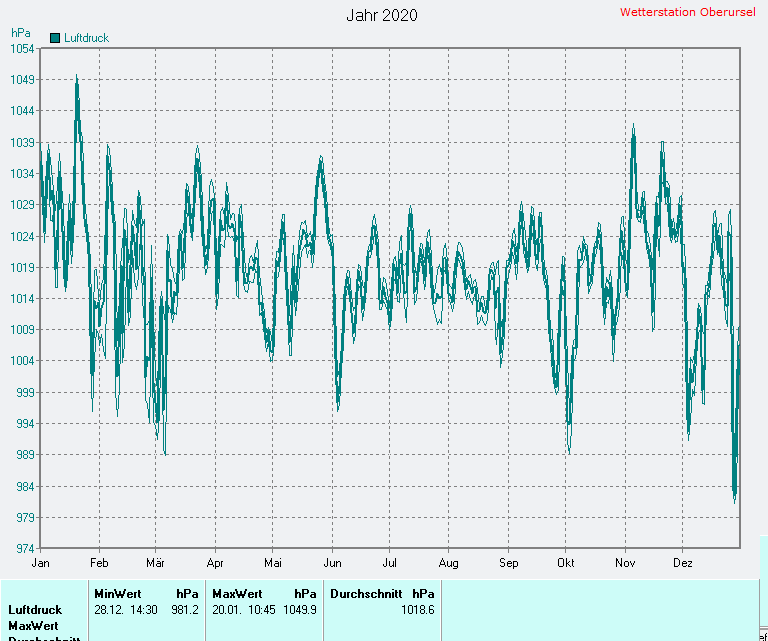Click the 974 y-axis value
The height and width of the screenshot is (641, 768).
(25, 548)
